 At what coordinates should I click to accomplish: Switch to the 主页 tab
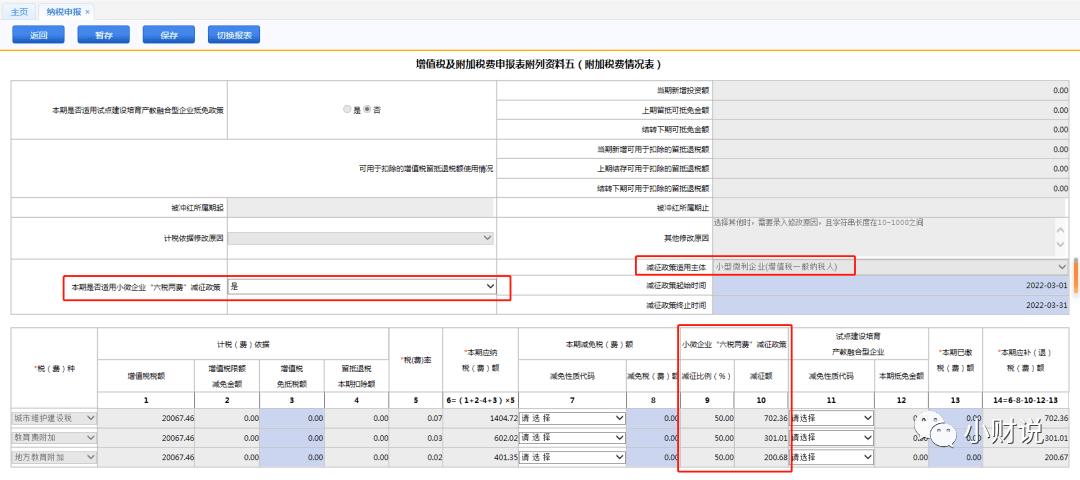click(x=19, y=12)
